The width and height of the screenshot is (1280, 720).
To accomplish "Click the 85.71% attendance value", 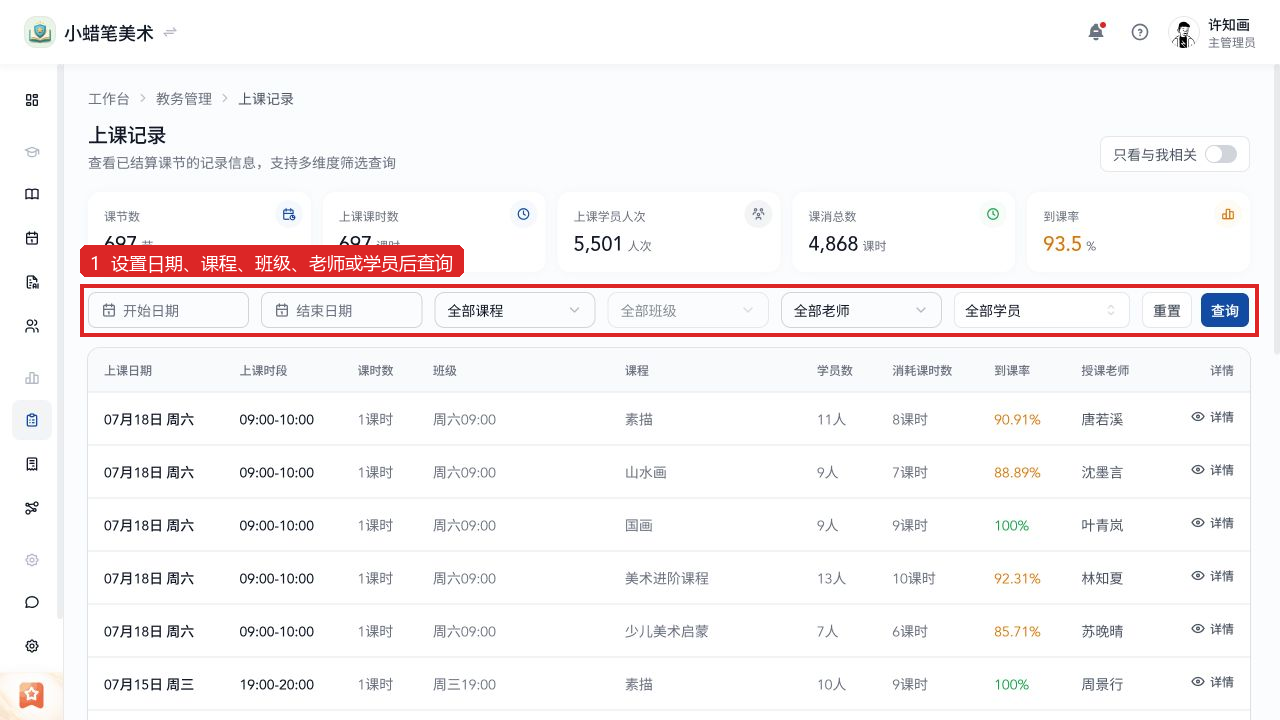I will 1017,632.
